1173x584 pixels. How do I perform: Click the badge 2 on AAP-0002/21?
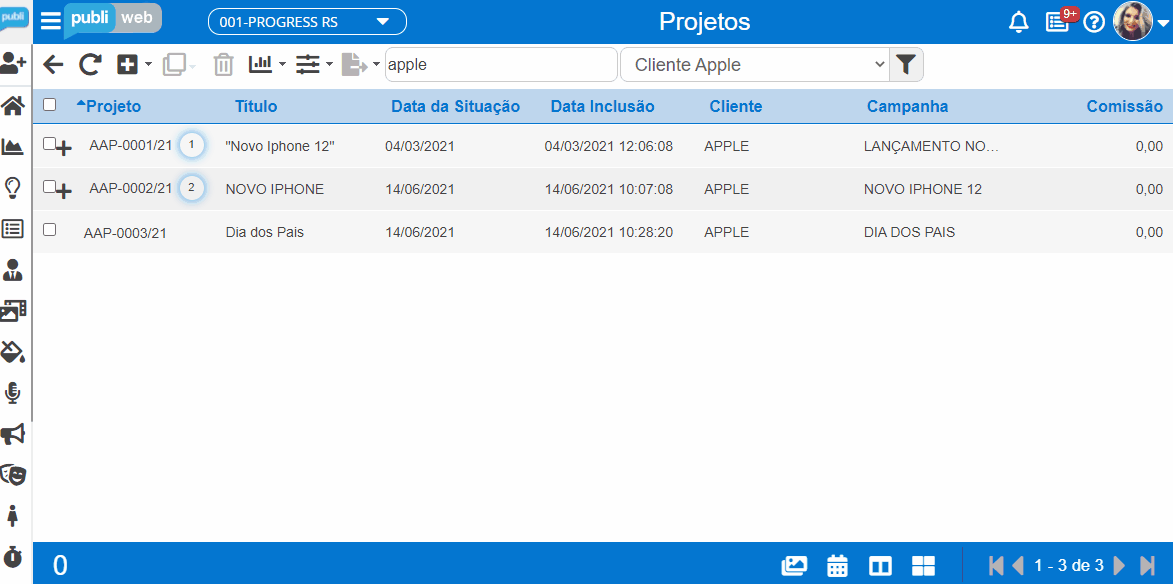coord(192,188)
